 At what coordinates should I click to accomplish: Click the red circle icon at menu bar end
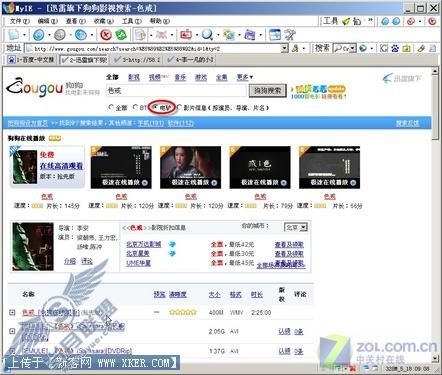coord(432,21)
